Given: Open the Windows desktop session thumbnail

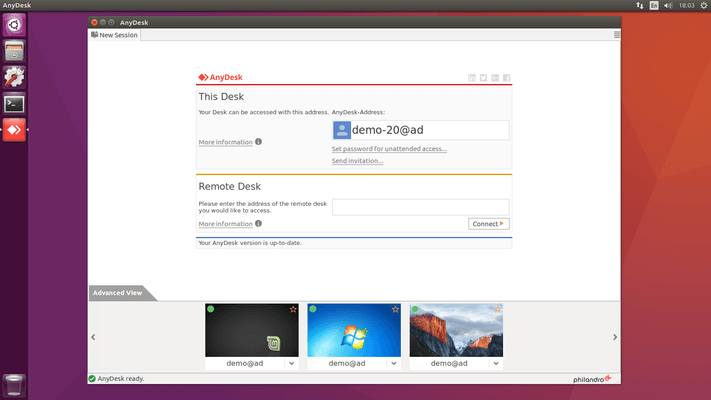Looking at the screenshot, I should pyautogui.click(x=354, y=330).
